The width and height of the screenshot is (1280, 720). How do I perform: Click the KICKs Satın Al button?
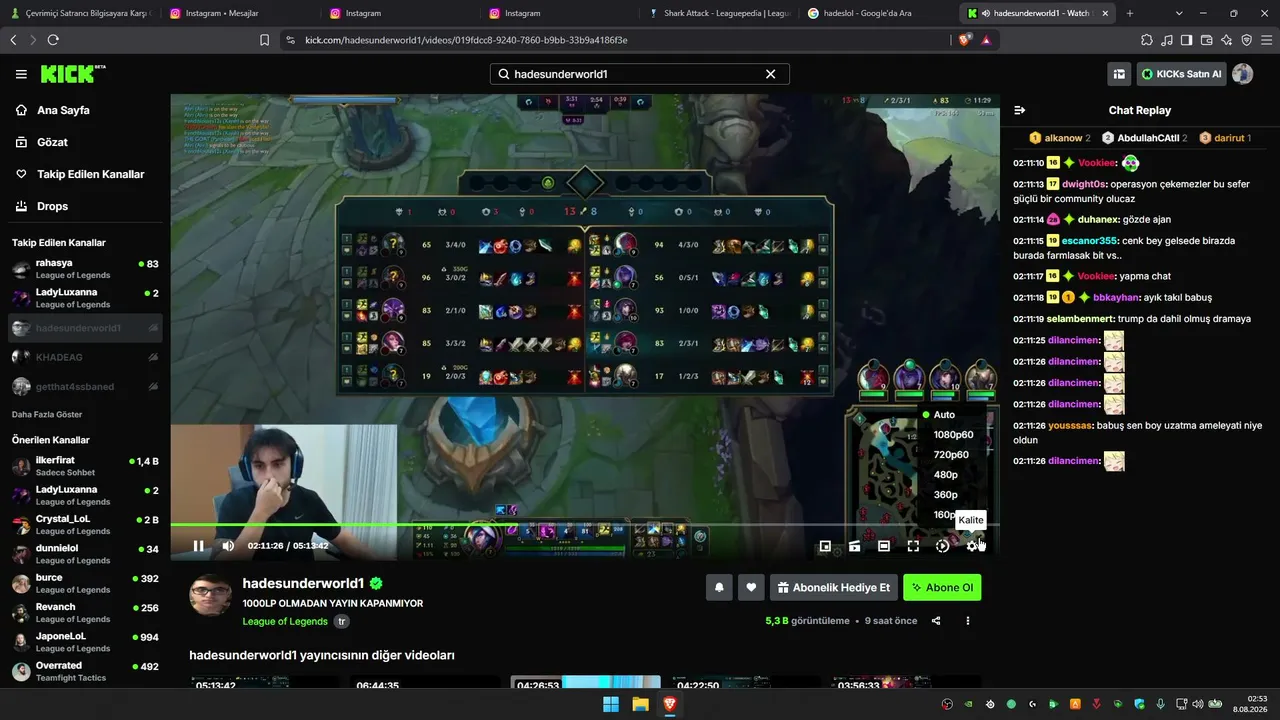coord(1181,74)
